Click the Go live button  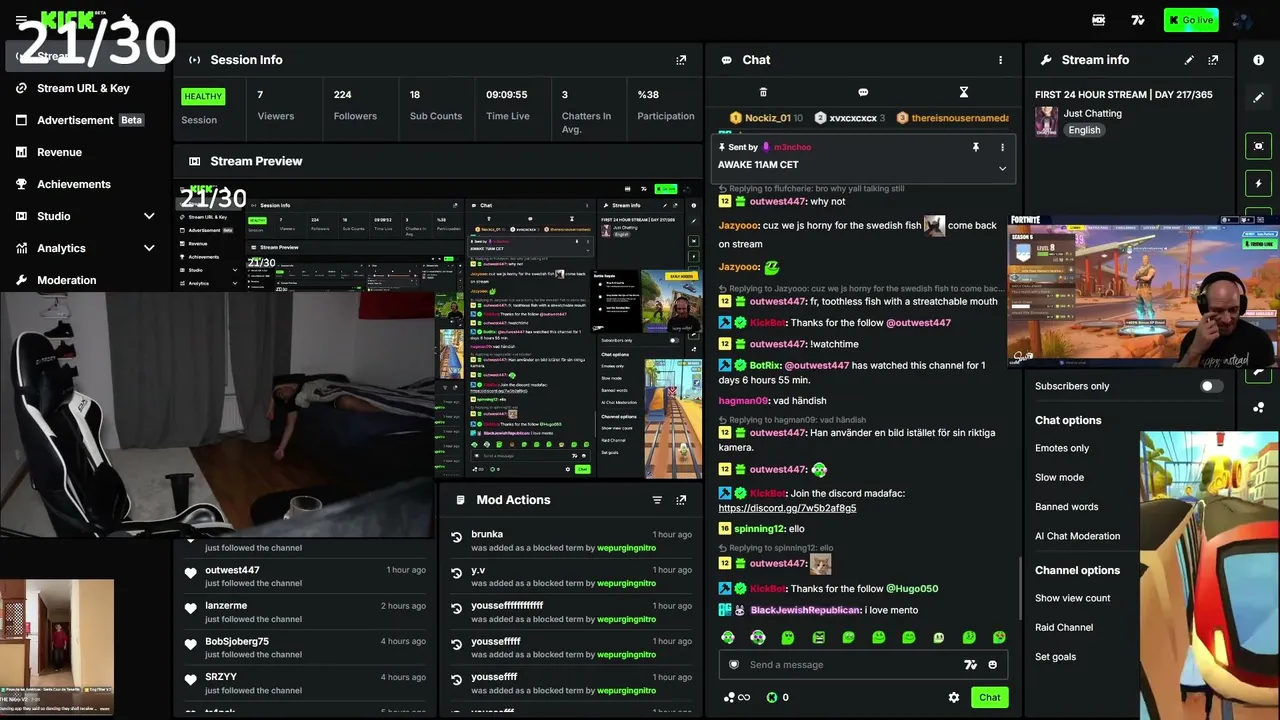[x=1191, y=20]
